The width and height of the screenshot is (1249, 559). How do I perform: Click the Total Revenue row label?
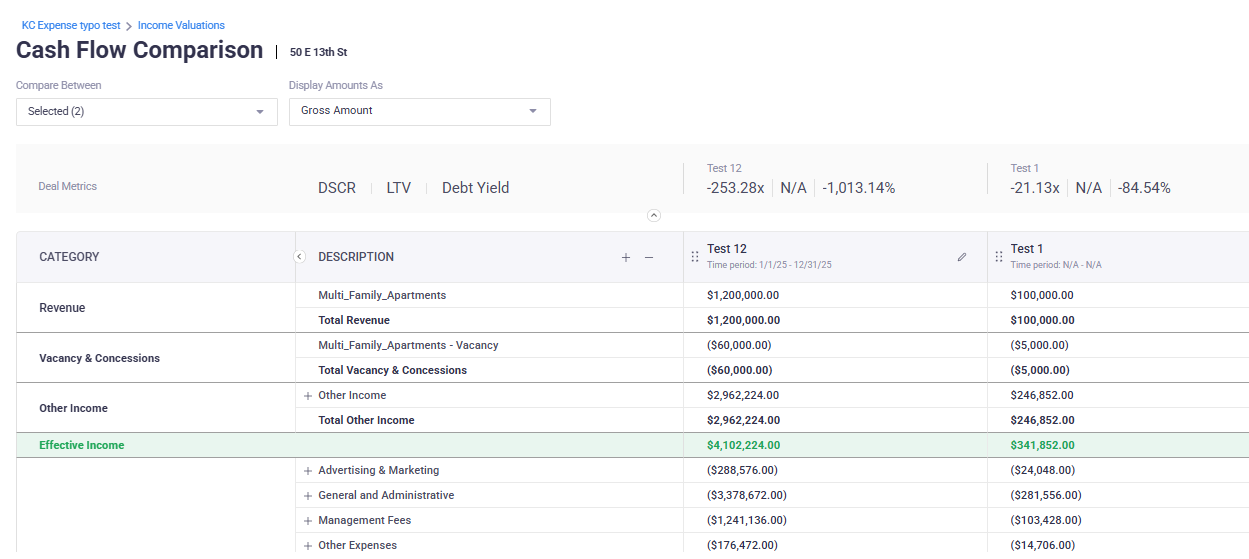point(354,321)
